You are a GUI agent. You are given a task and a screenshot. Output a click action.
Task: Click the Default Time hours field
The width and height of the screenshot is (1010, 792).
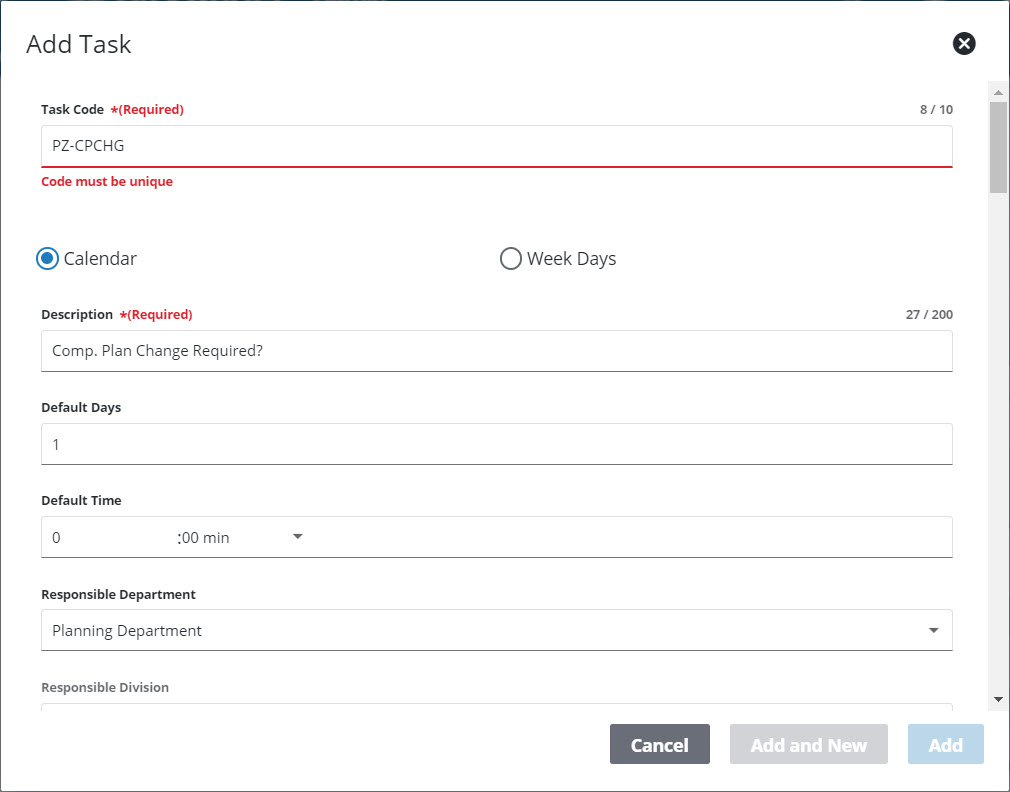100,537
